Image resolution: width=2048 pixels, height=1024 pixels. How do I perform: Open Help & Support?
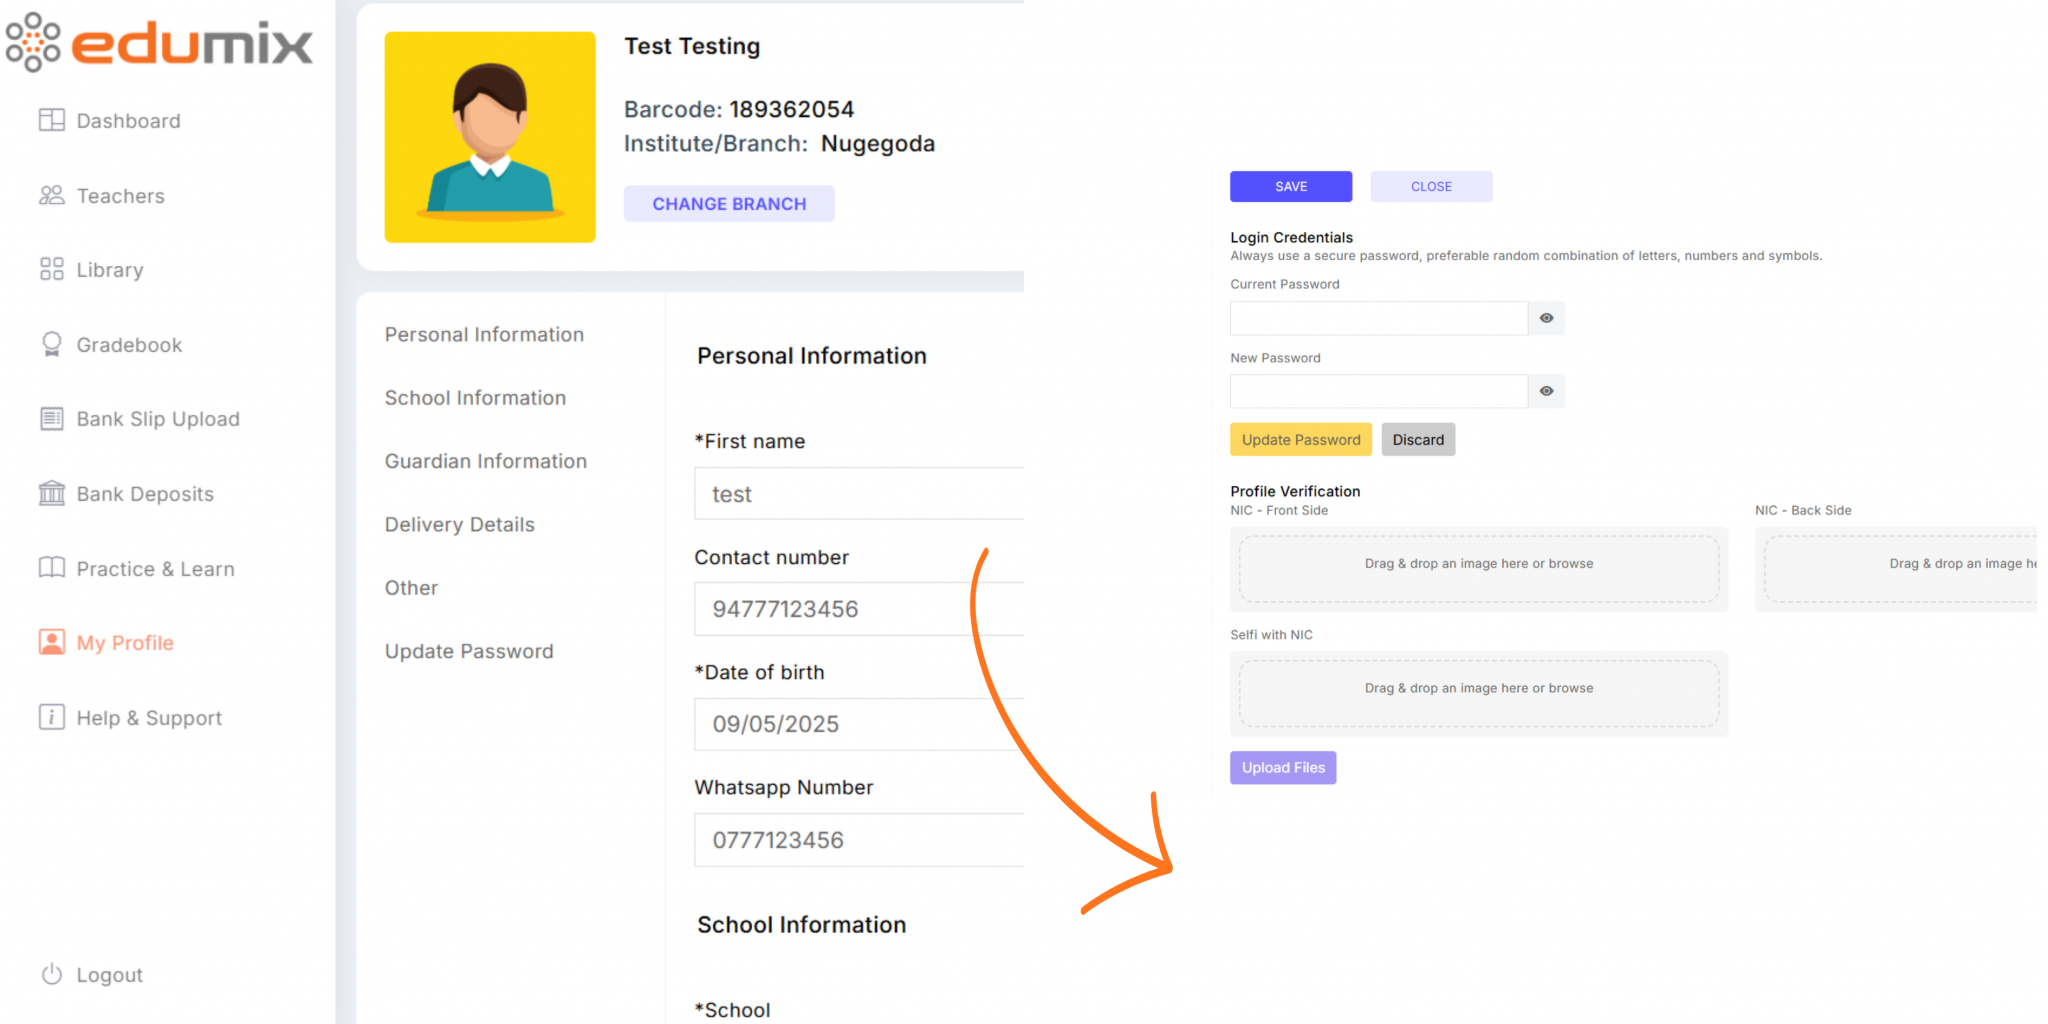click(148, 717)
